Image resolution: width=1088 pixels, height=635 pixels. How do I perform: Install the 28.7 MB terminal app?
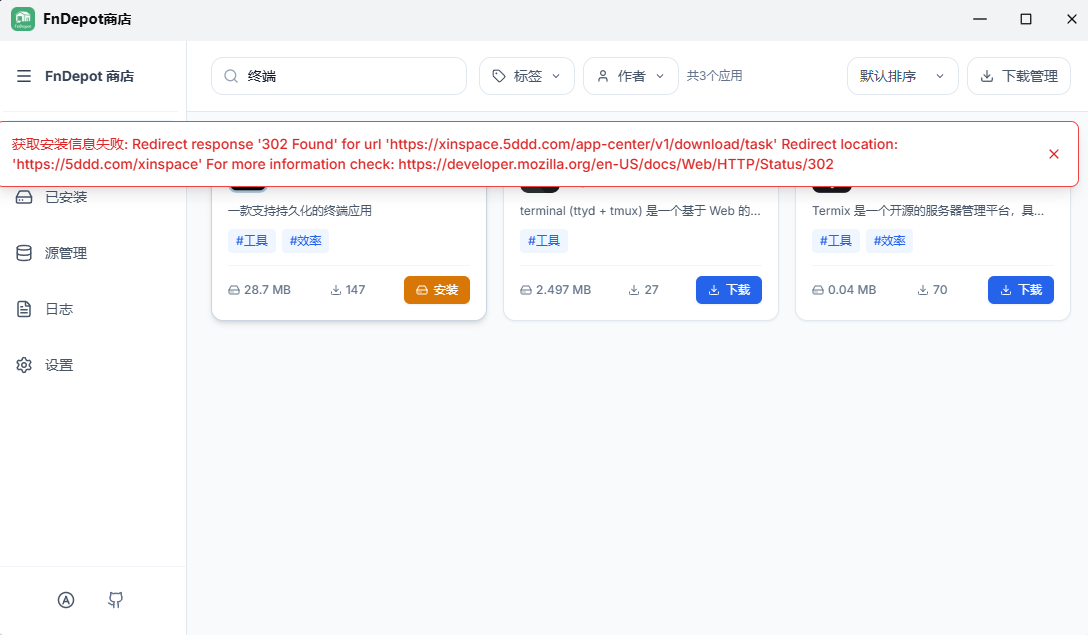point(437,290)
